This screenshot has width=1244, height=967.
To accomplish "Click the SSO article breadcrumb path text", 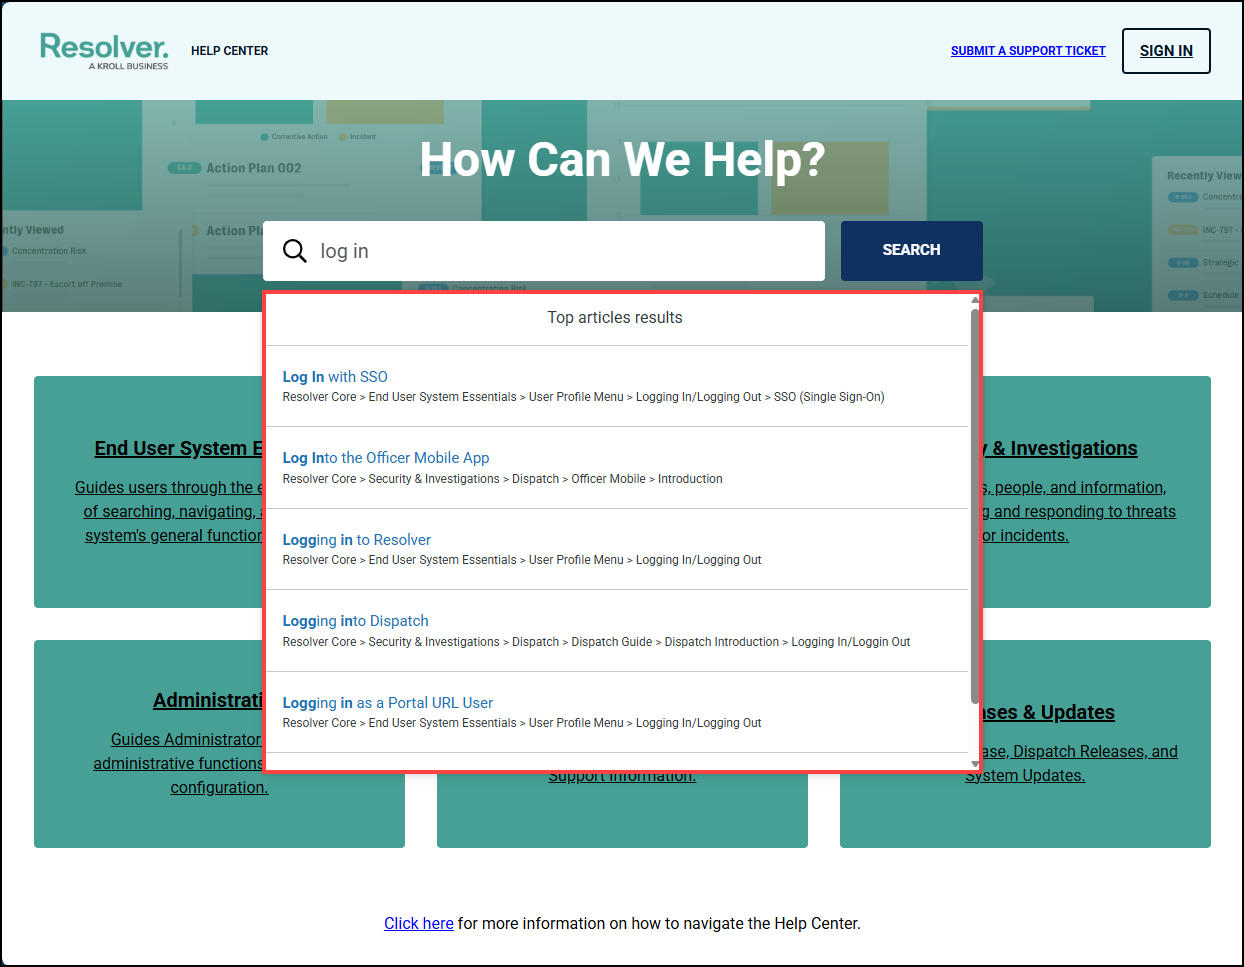I will click(583, 397).
